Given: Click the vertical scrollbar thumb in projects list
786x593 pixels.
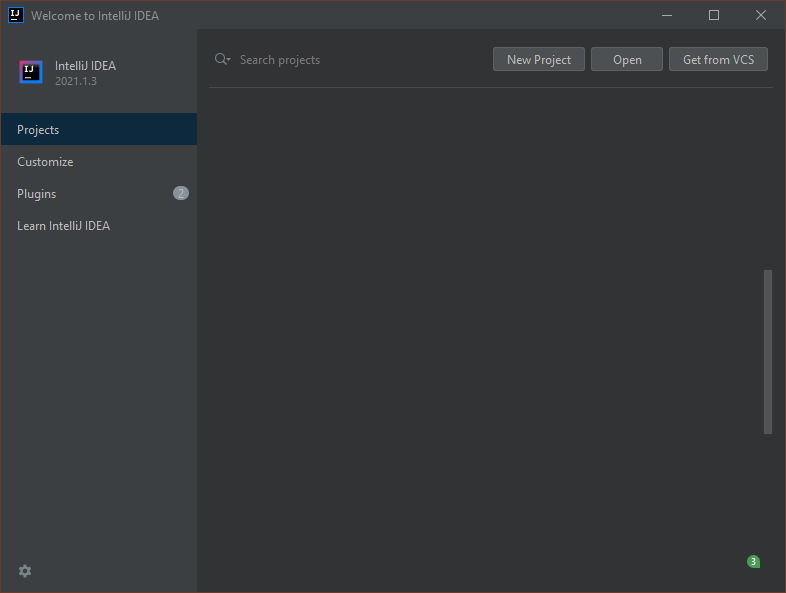Looking at the screenshot, I should [767, 352].
